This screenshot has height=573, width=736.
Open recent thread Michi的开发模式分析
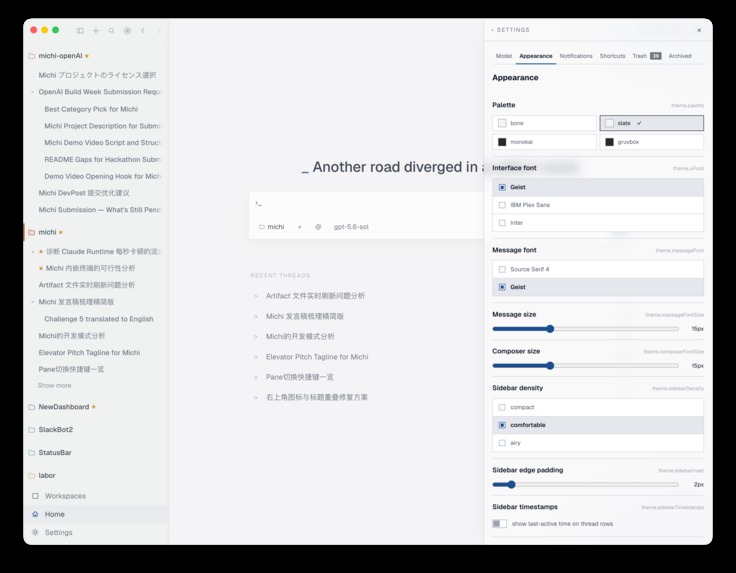pos(300,336)
